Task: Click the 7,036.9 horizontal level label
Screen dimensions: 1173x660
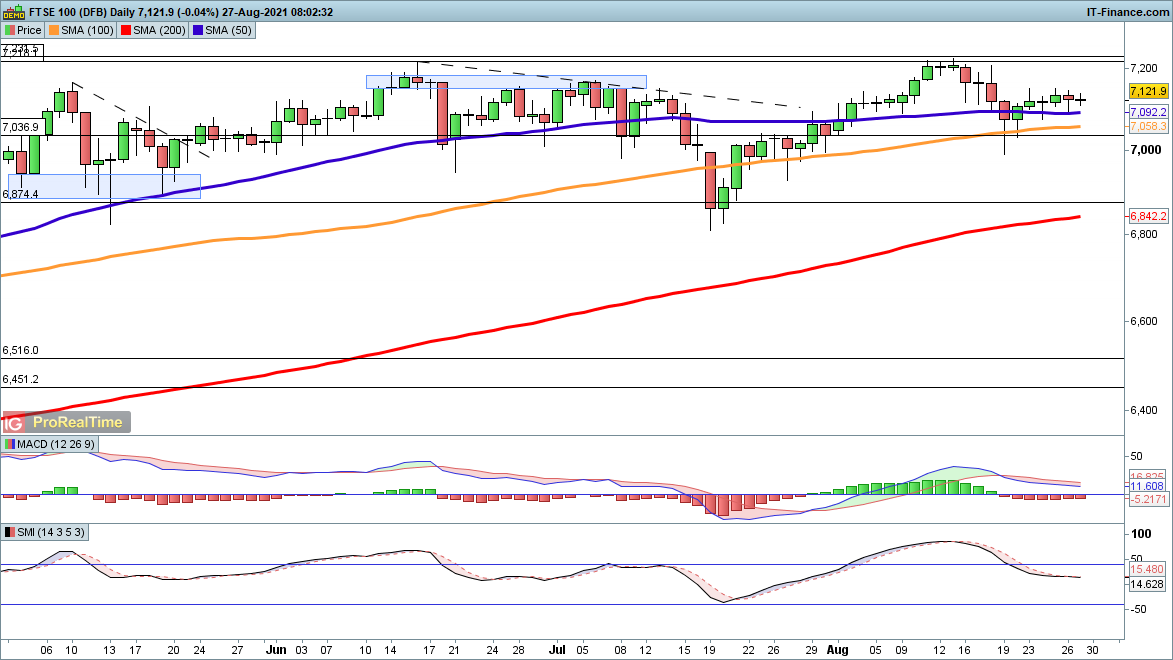Action: coord(21,127)
